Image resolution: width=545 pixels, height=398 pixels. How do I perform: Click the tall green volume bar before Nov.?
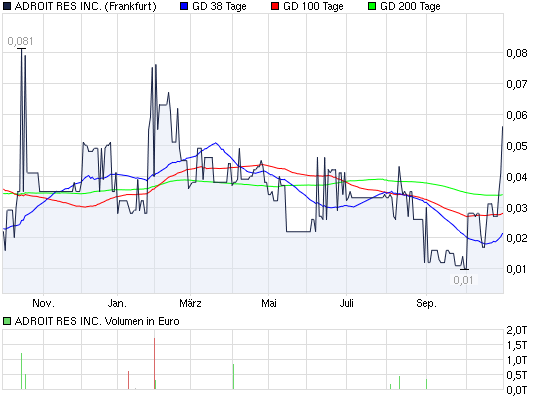coord(22,371)
